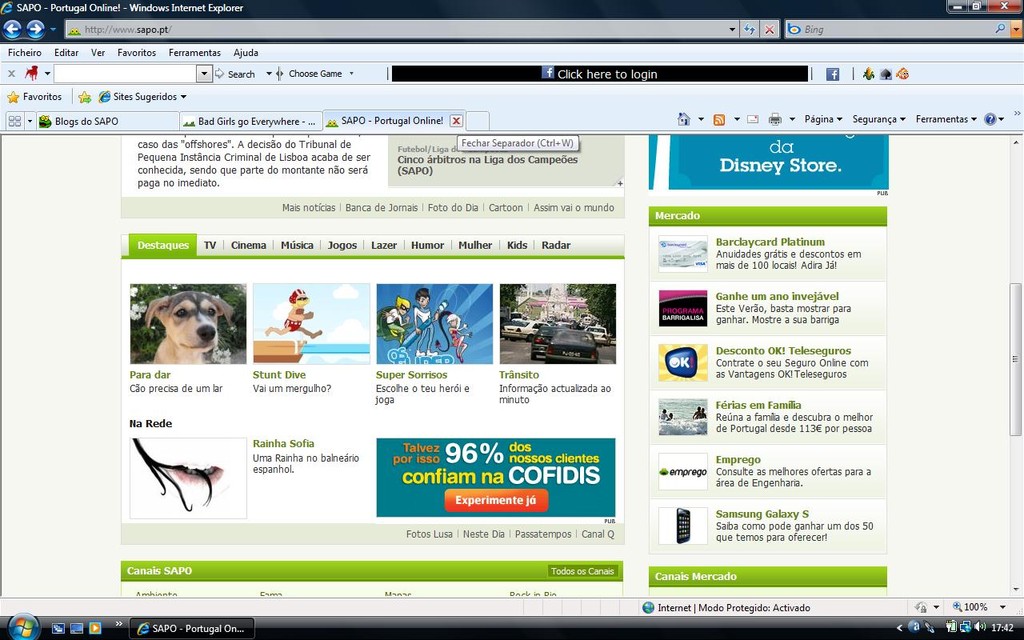
Task: Click the Print icon in command bar
Action: [775, 120]
